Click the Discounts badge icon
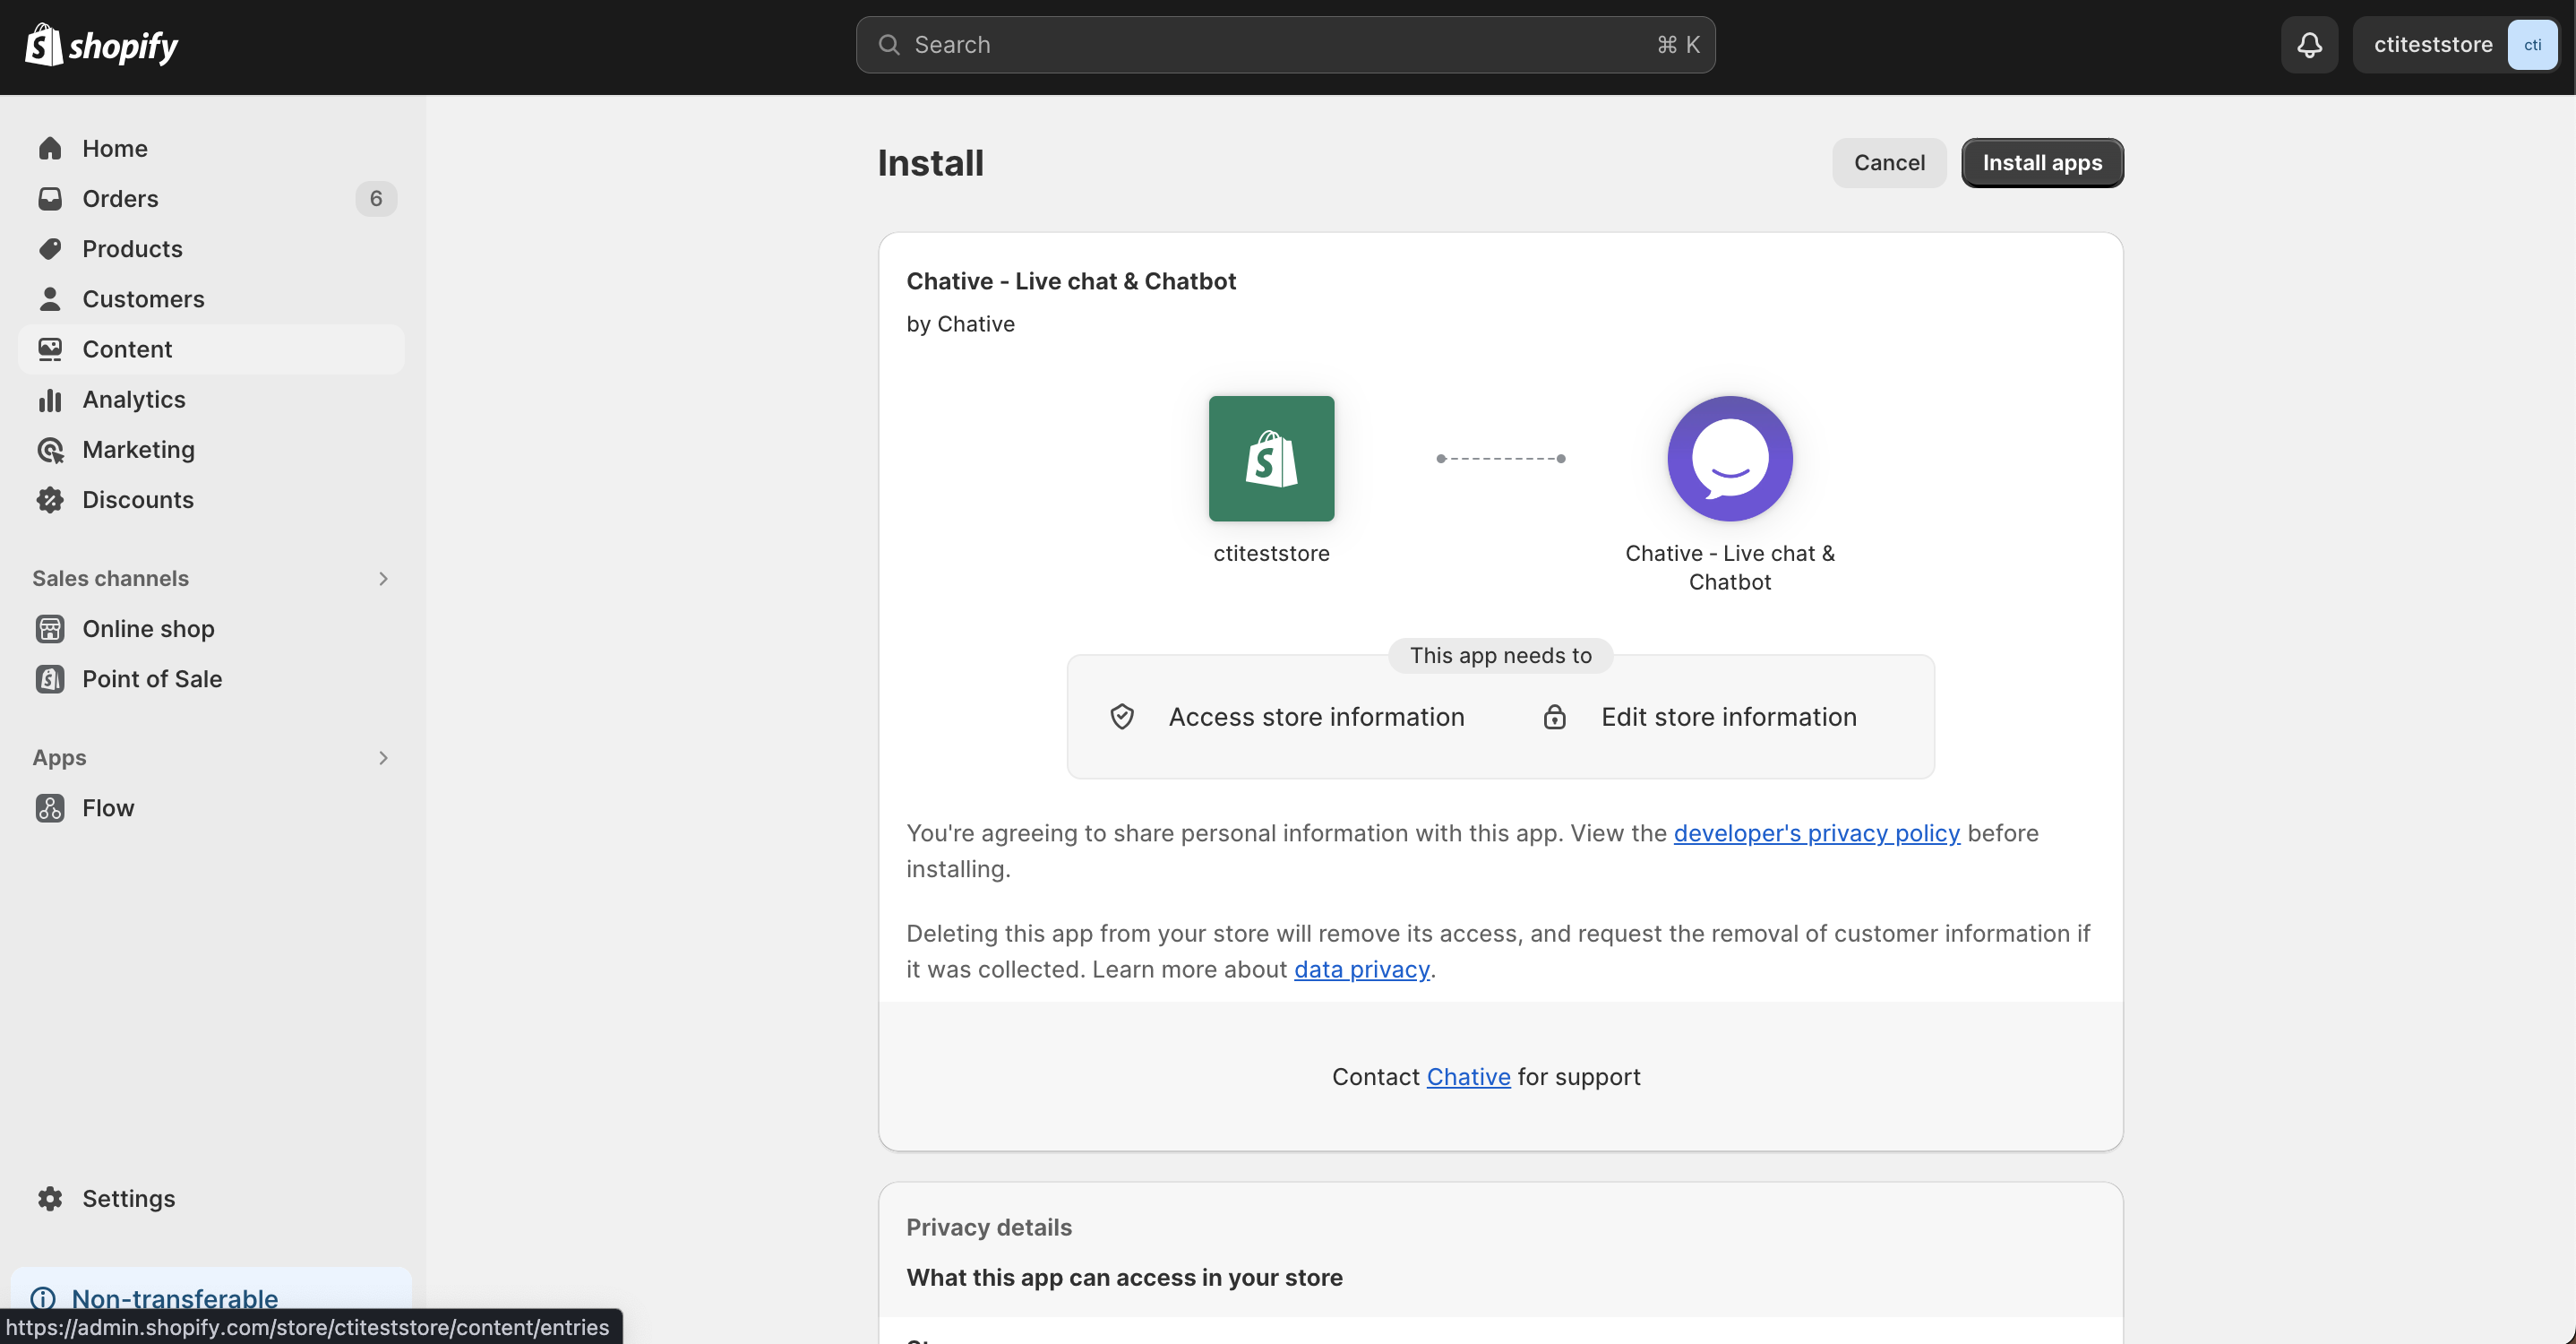The image size is (2576, 1344). point(50,500)
